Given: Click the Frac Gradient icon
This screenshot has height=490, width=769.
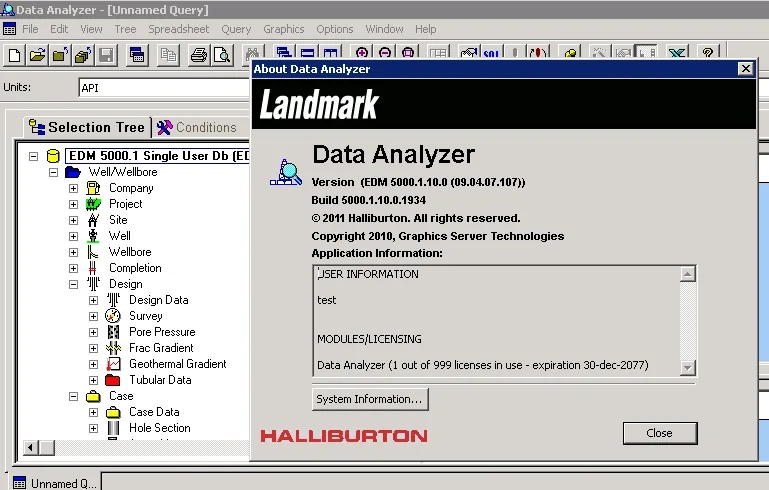Looking at the screenshot, I should (x=113, y=348).
